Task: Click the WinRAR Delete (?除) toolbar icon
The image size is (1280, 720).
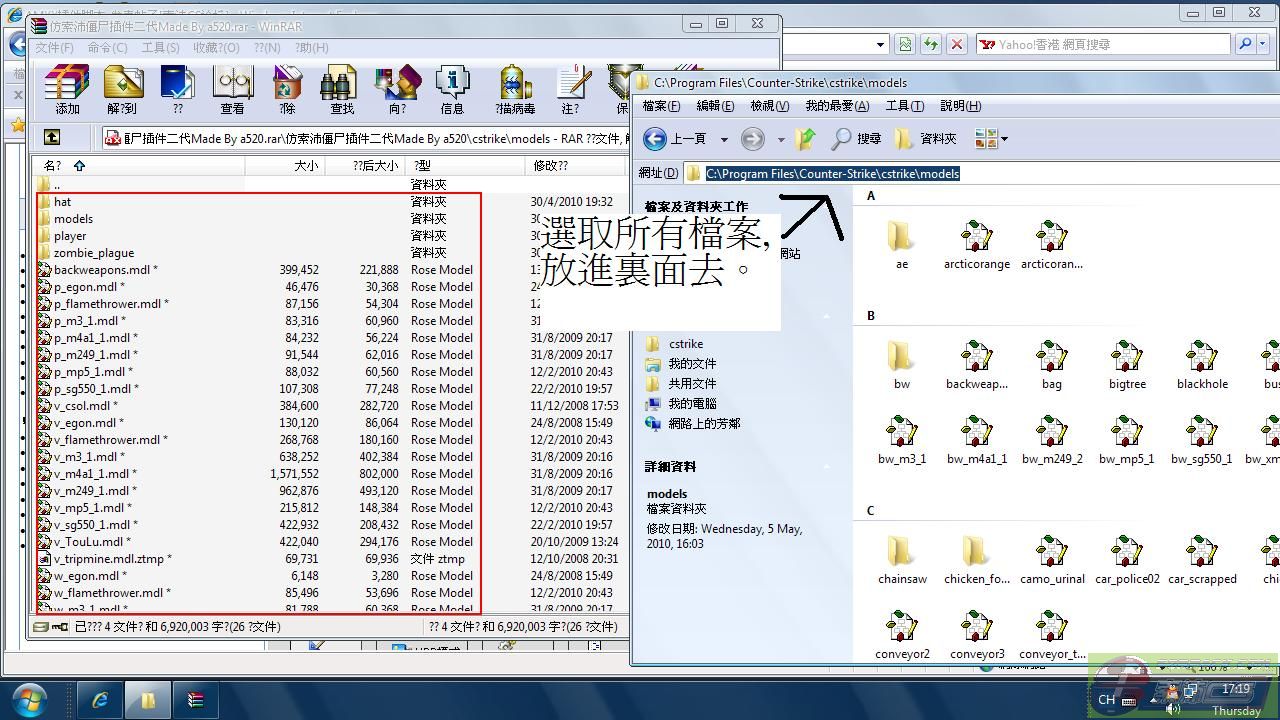Action: 287,90
